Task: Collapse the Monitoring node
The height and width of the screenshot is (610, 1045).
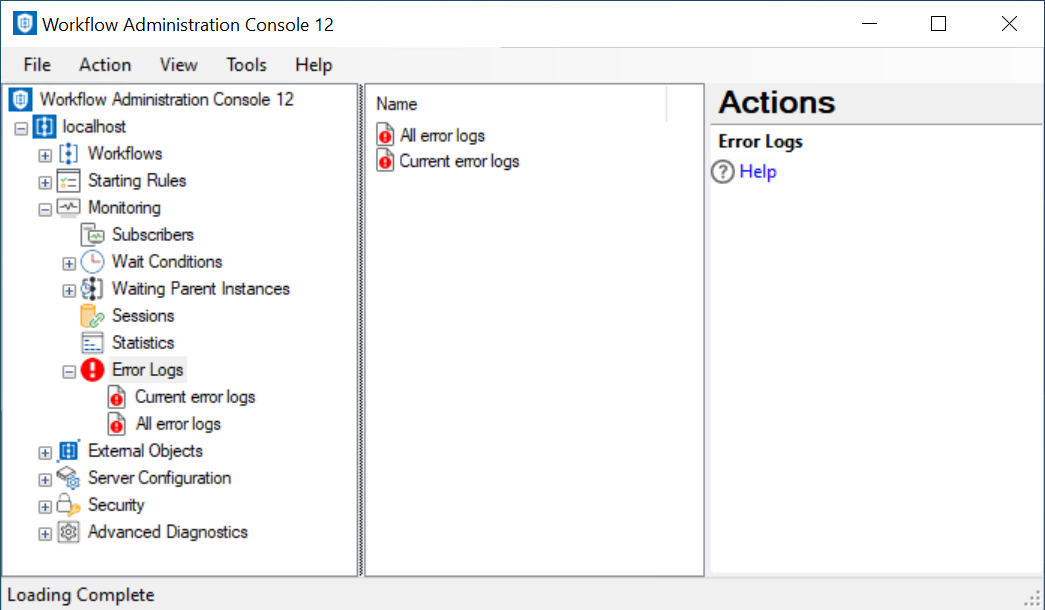Action: pyautogui.click(x=45, y=209)
